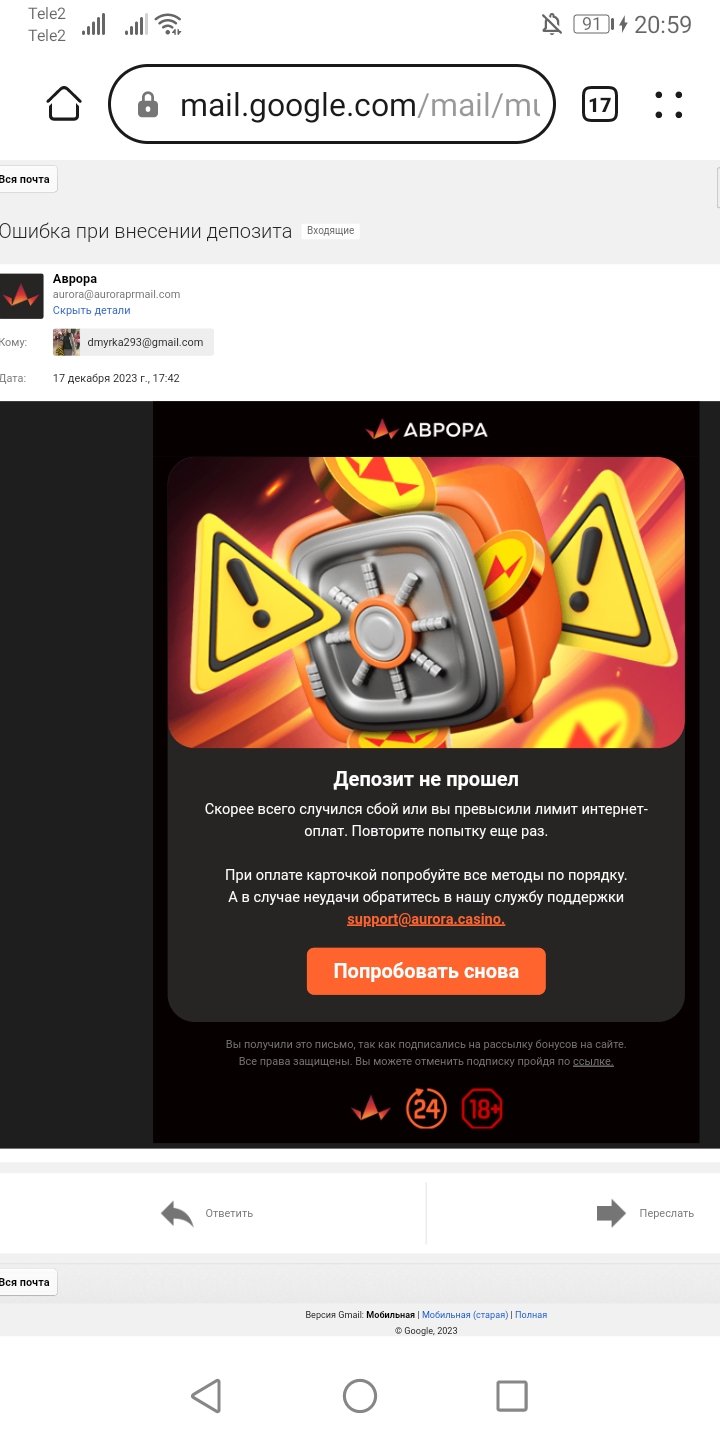Tap the Android back navigation button
Image resolution: width=720 pixels, height=1440 pixels.
point(206,1395)
